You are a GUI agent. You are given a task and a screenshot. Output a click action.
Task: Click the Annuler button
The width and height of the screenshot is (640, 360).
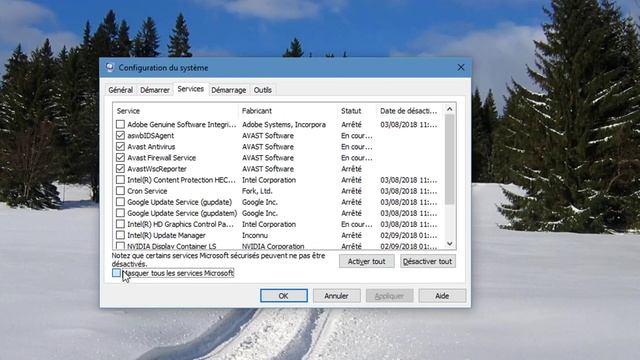point(336,296)
